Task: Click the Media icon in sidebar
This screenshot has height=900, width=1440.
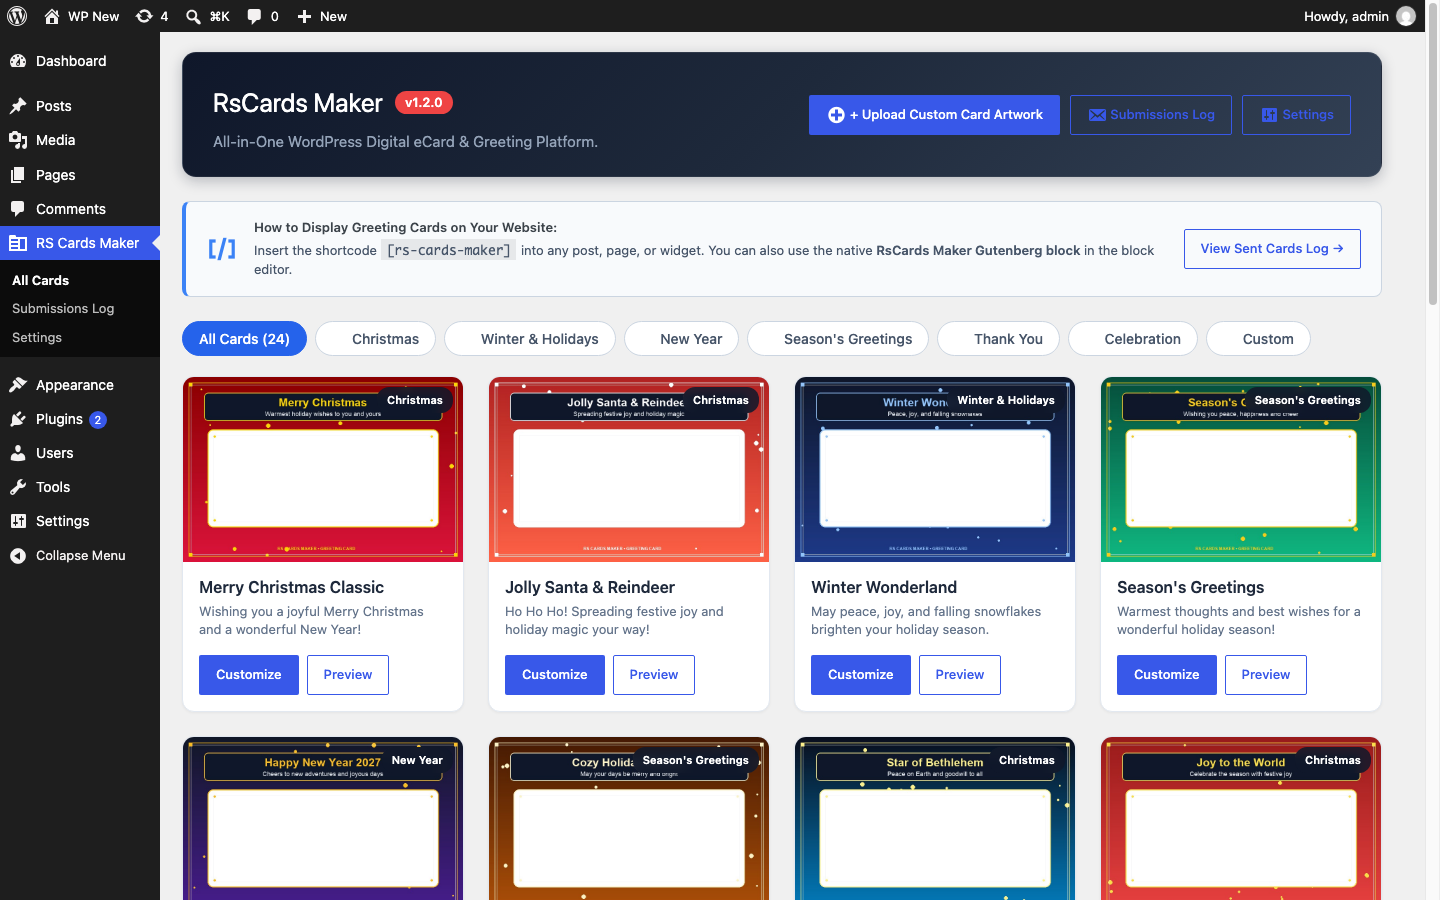Action: point(18,140)
